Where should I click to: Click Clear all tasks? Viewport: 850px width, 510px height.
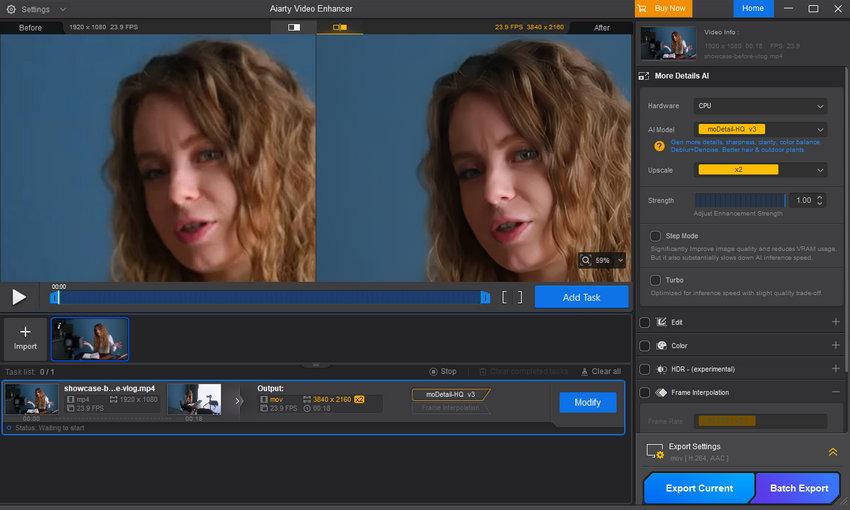(601, 371)
